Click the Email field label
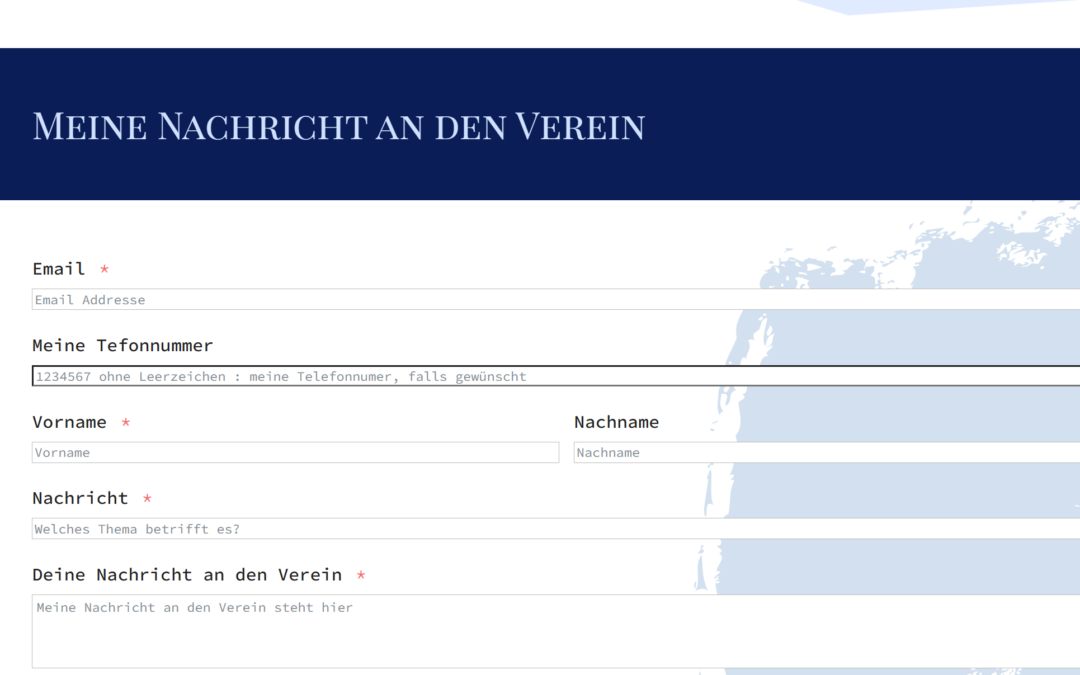 click(x=60, y=268)
